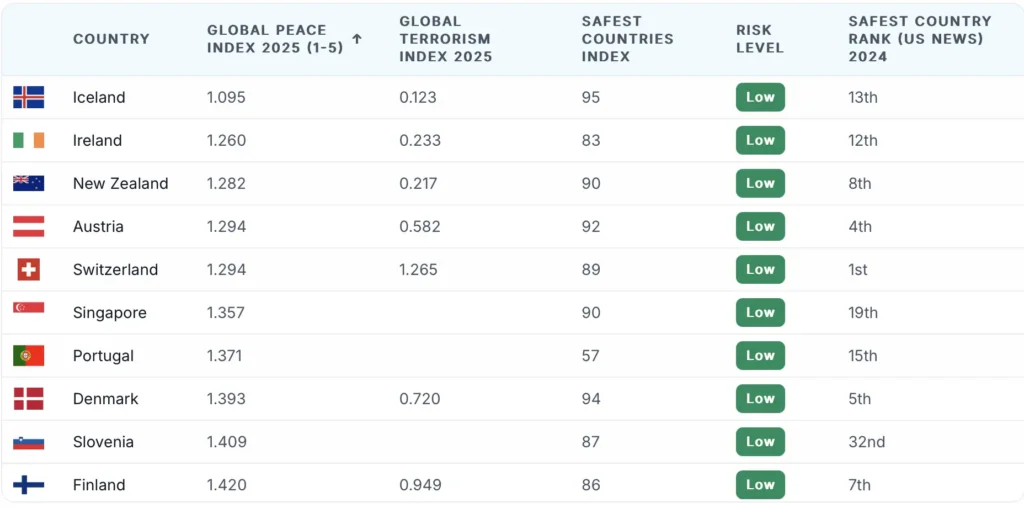Click the Slovenia flag icon
1024x508 pixels.
[x=28, y=441]
